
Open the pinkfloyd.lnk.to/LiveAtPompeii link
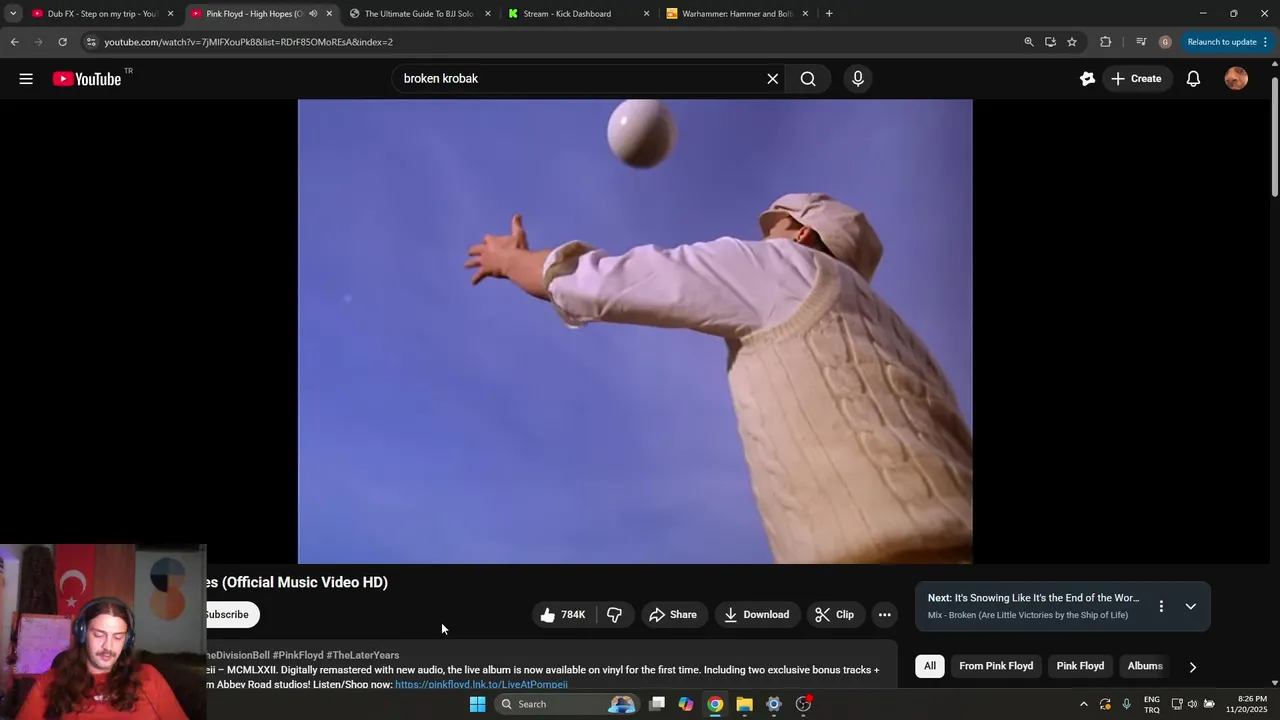click(x=481, y=684)
